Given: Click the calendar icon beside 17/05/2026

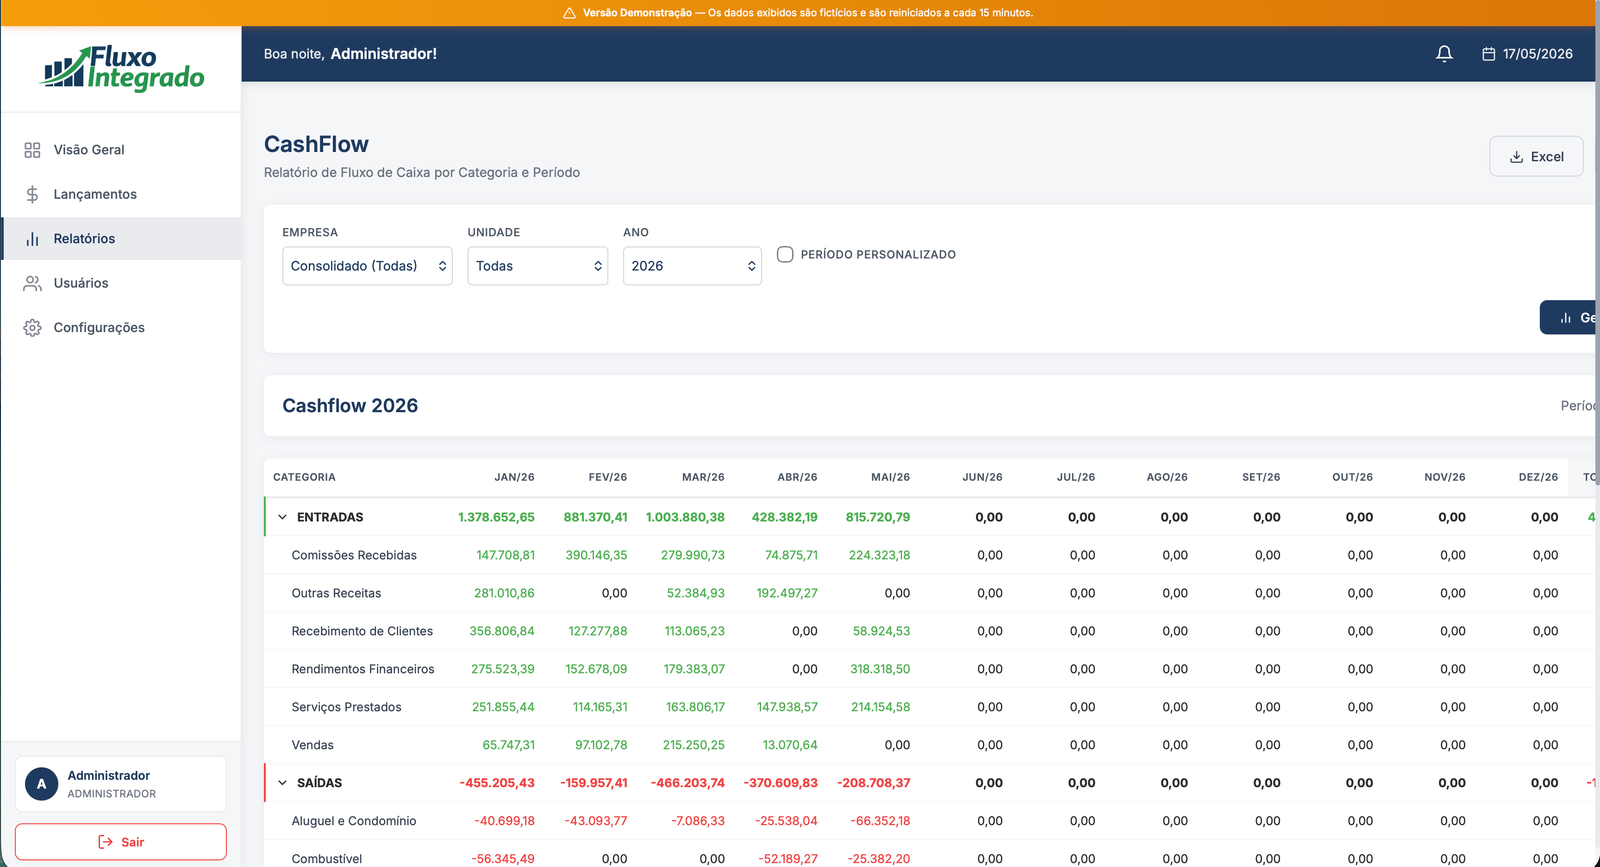Looking at the screenshot, I should pos(1488,54).
